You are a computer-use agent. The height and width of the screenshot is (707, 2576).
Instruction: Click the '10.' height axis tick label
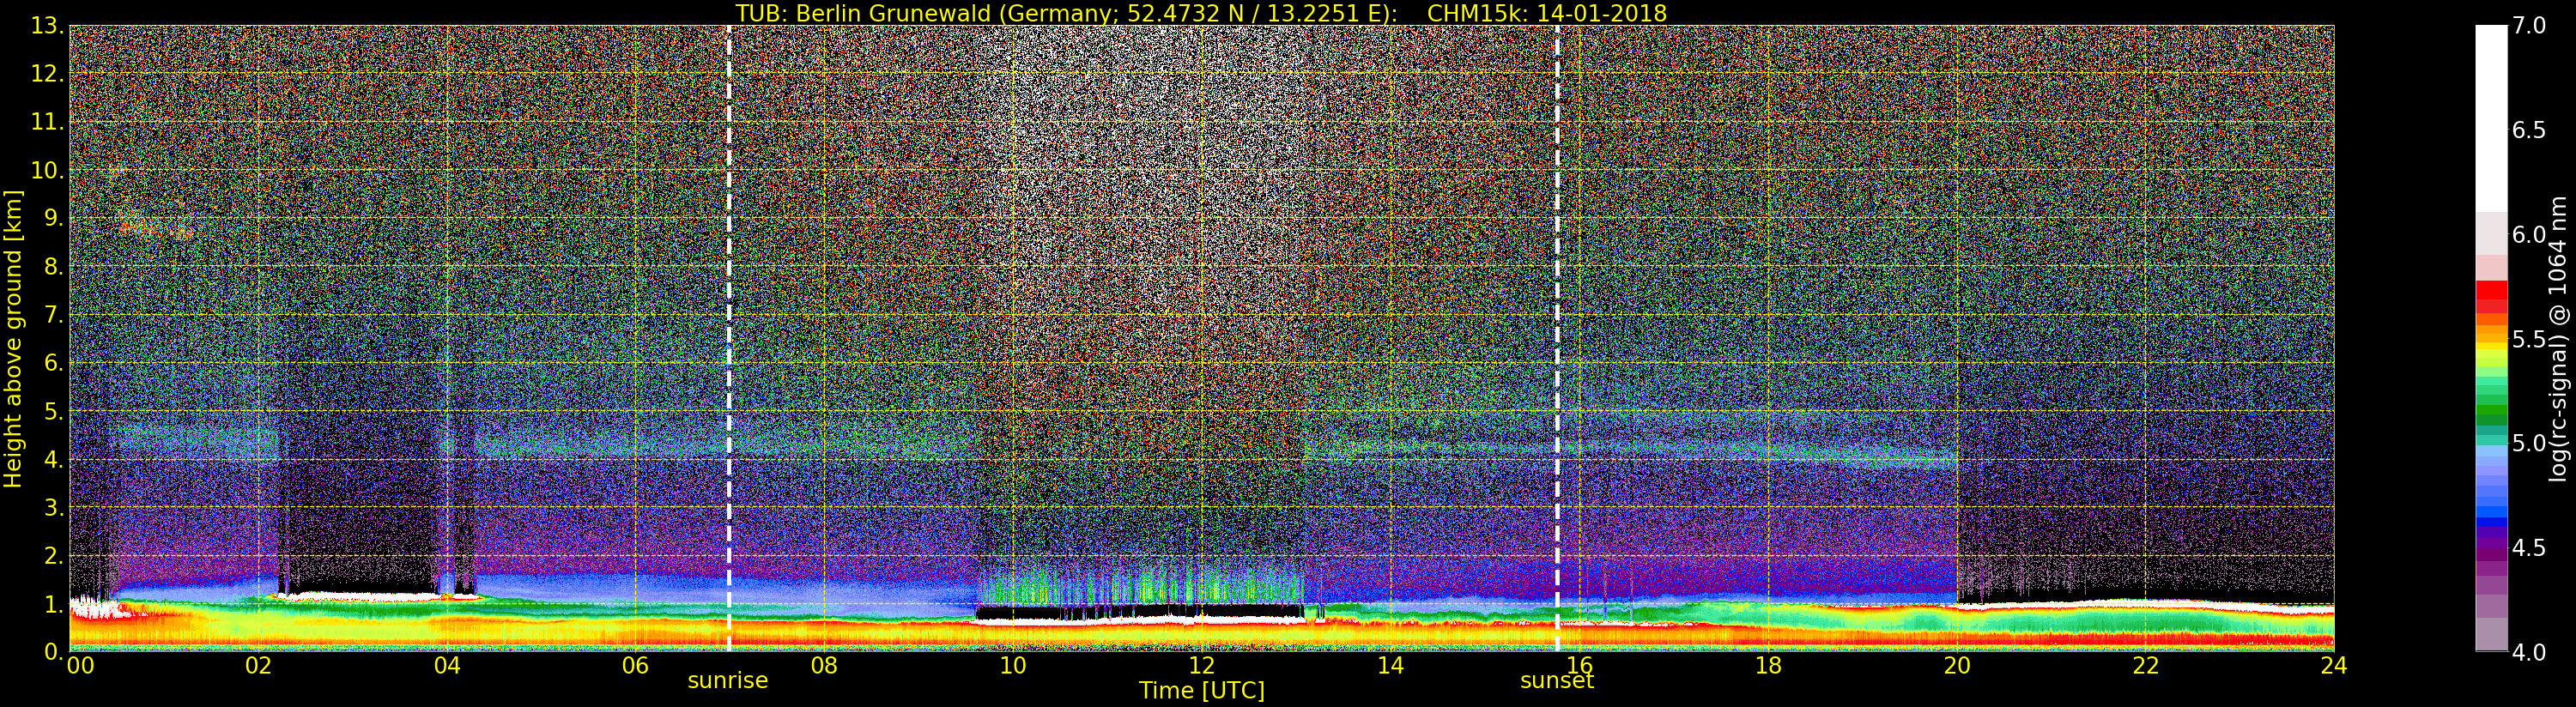click(x=48, y=171)
